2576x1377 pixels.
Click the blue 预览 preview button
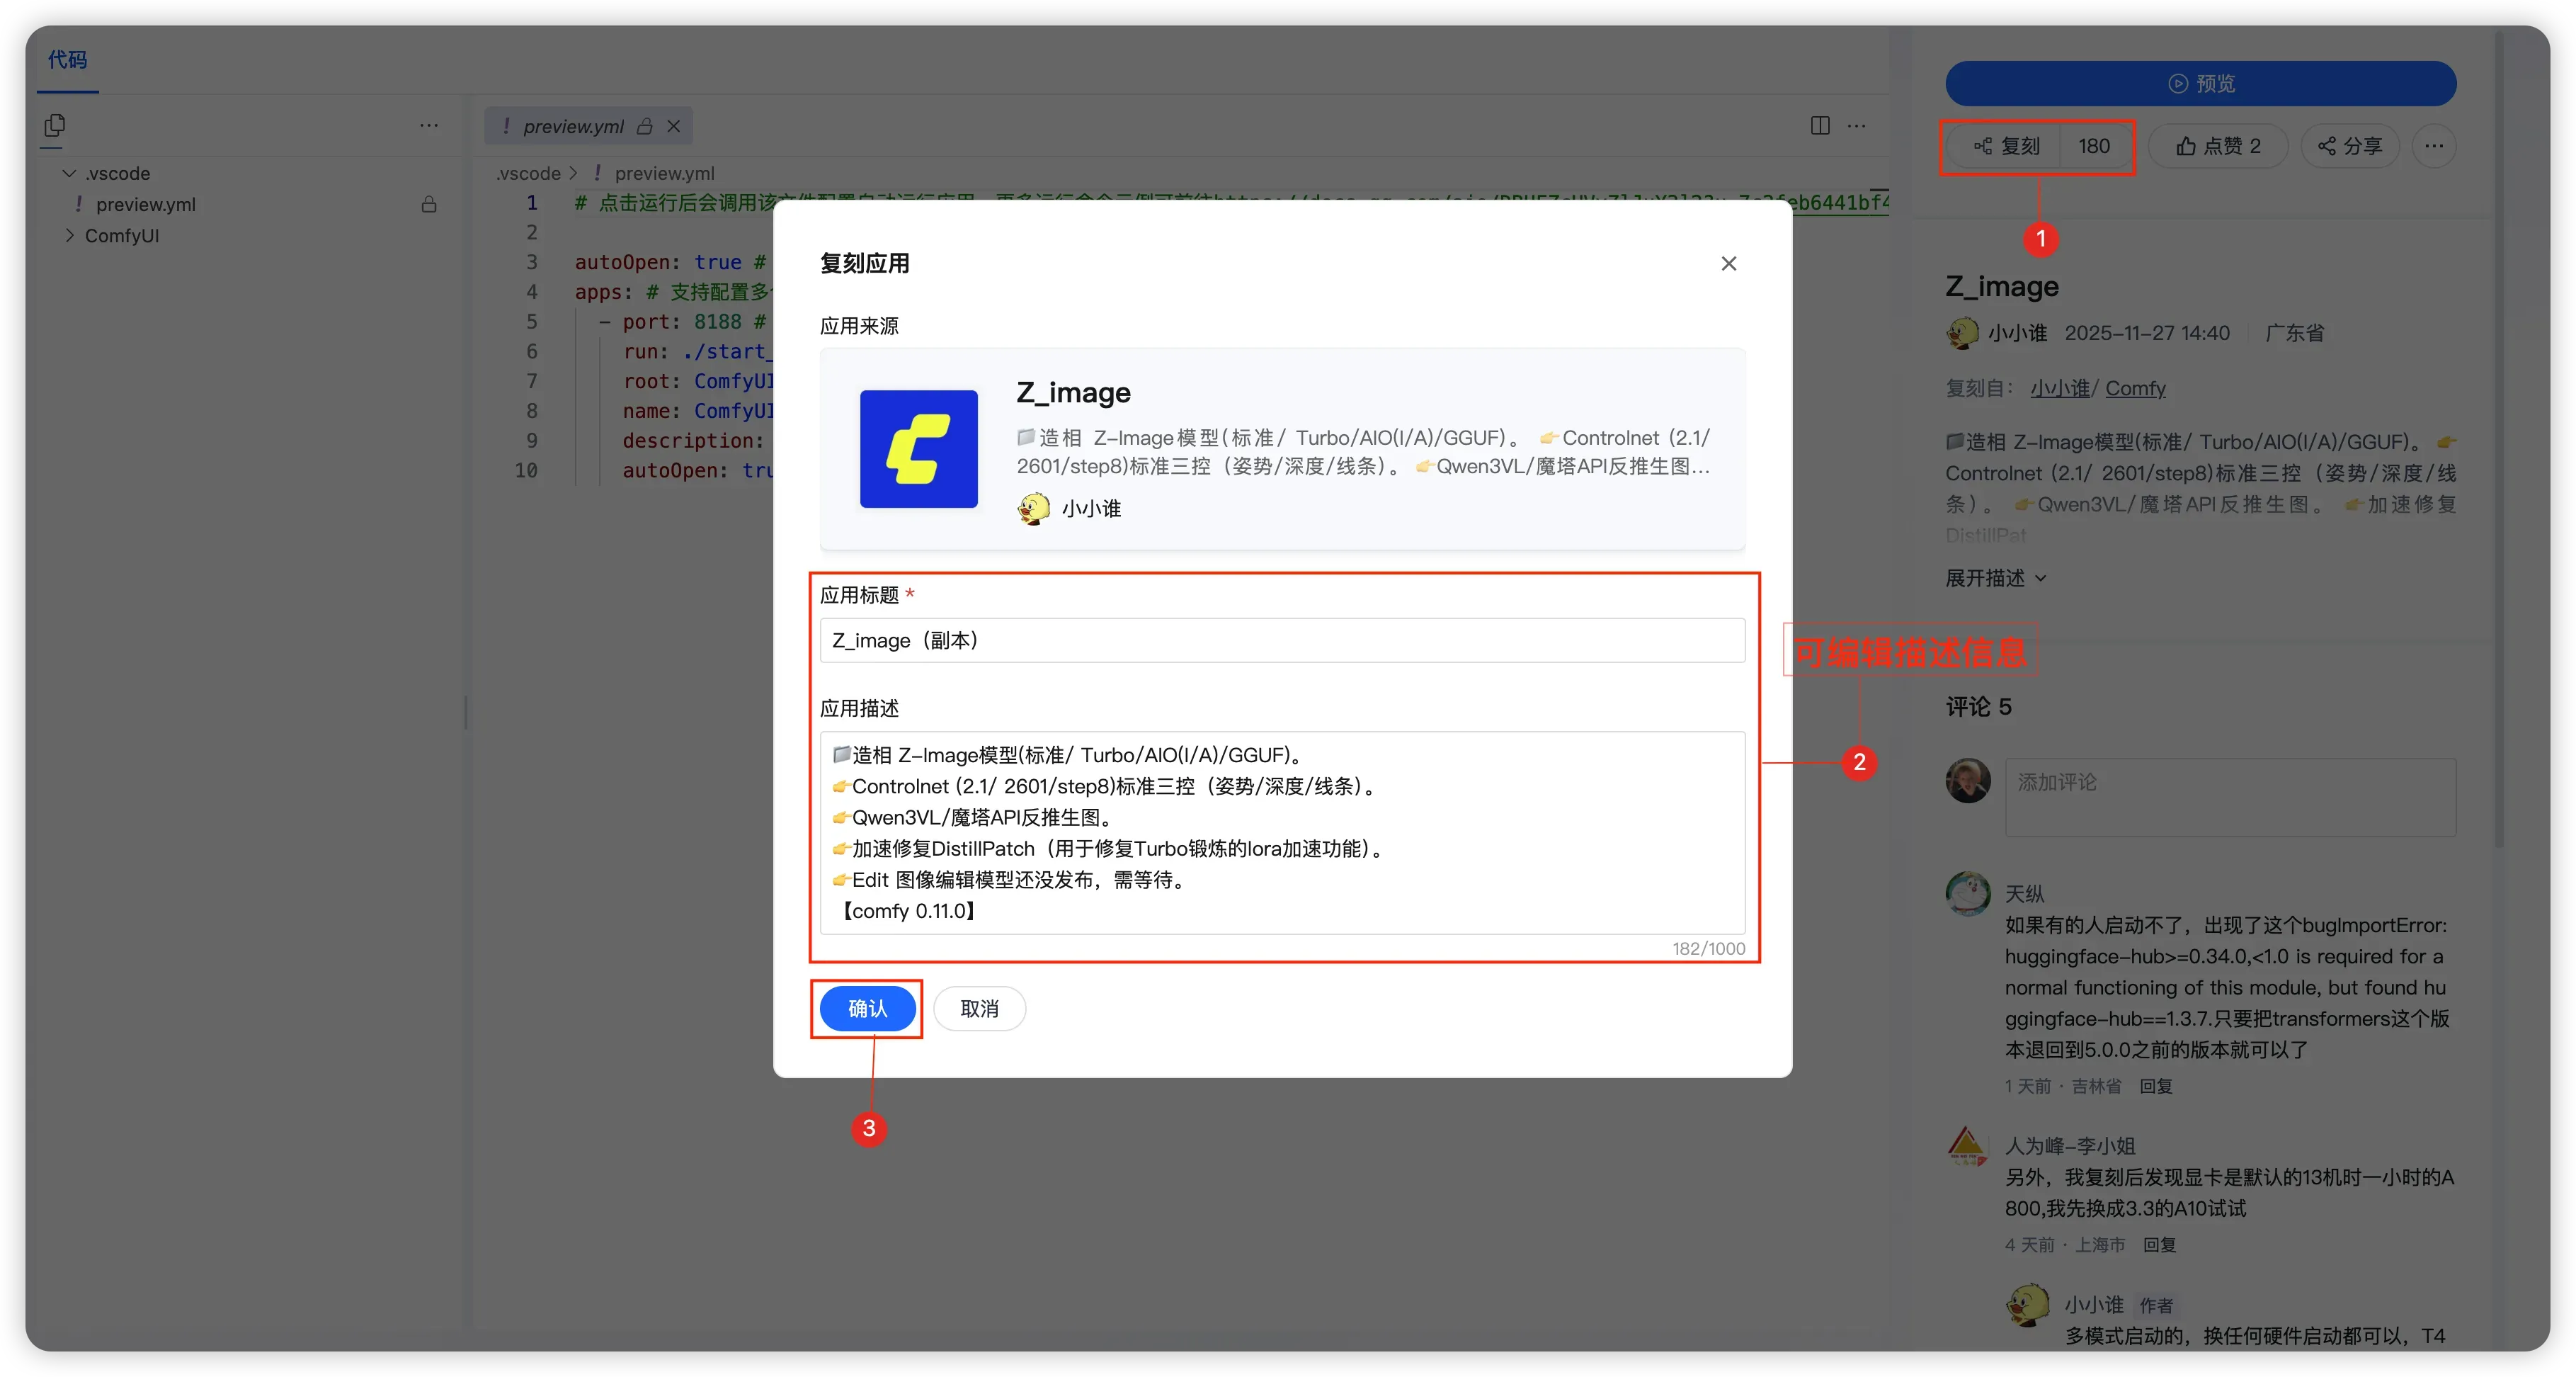click(x=2200, y=84)
